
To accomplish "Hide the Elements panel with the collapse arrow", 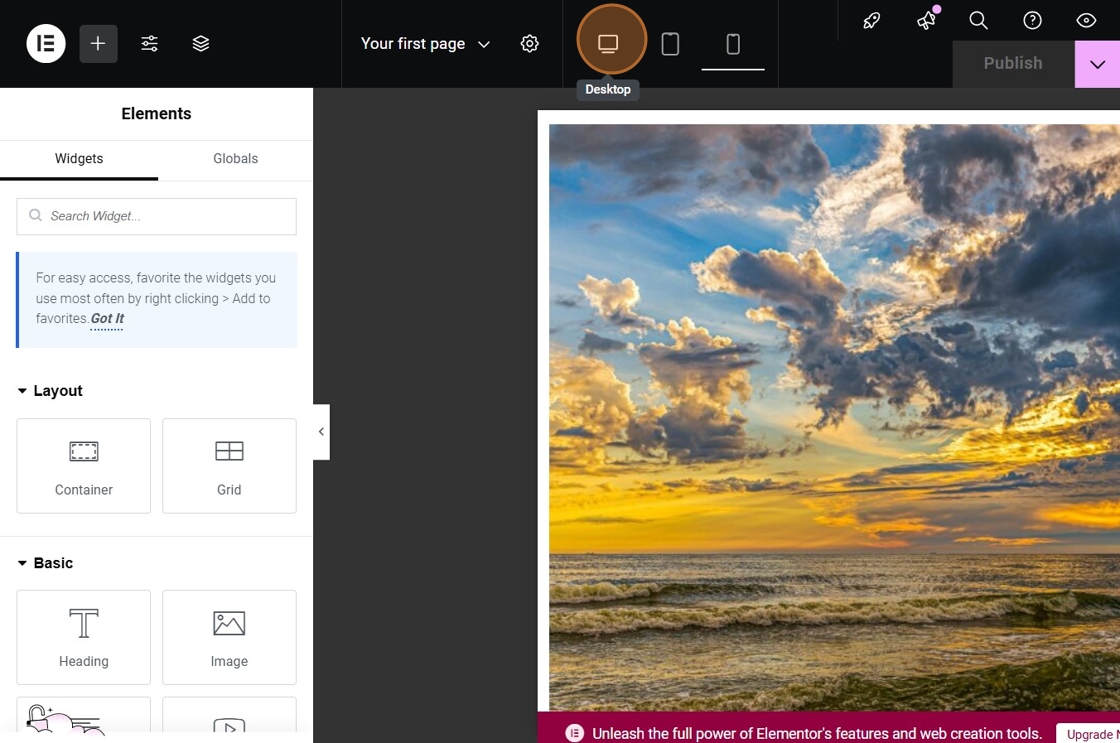I will [321, 432].
